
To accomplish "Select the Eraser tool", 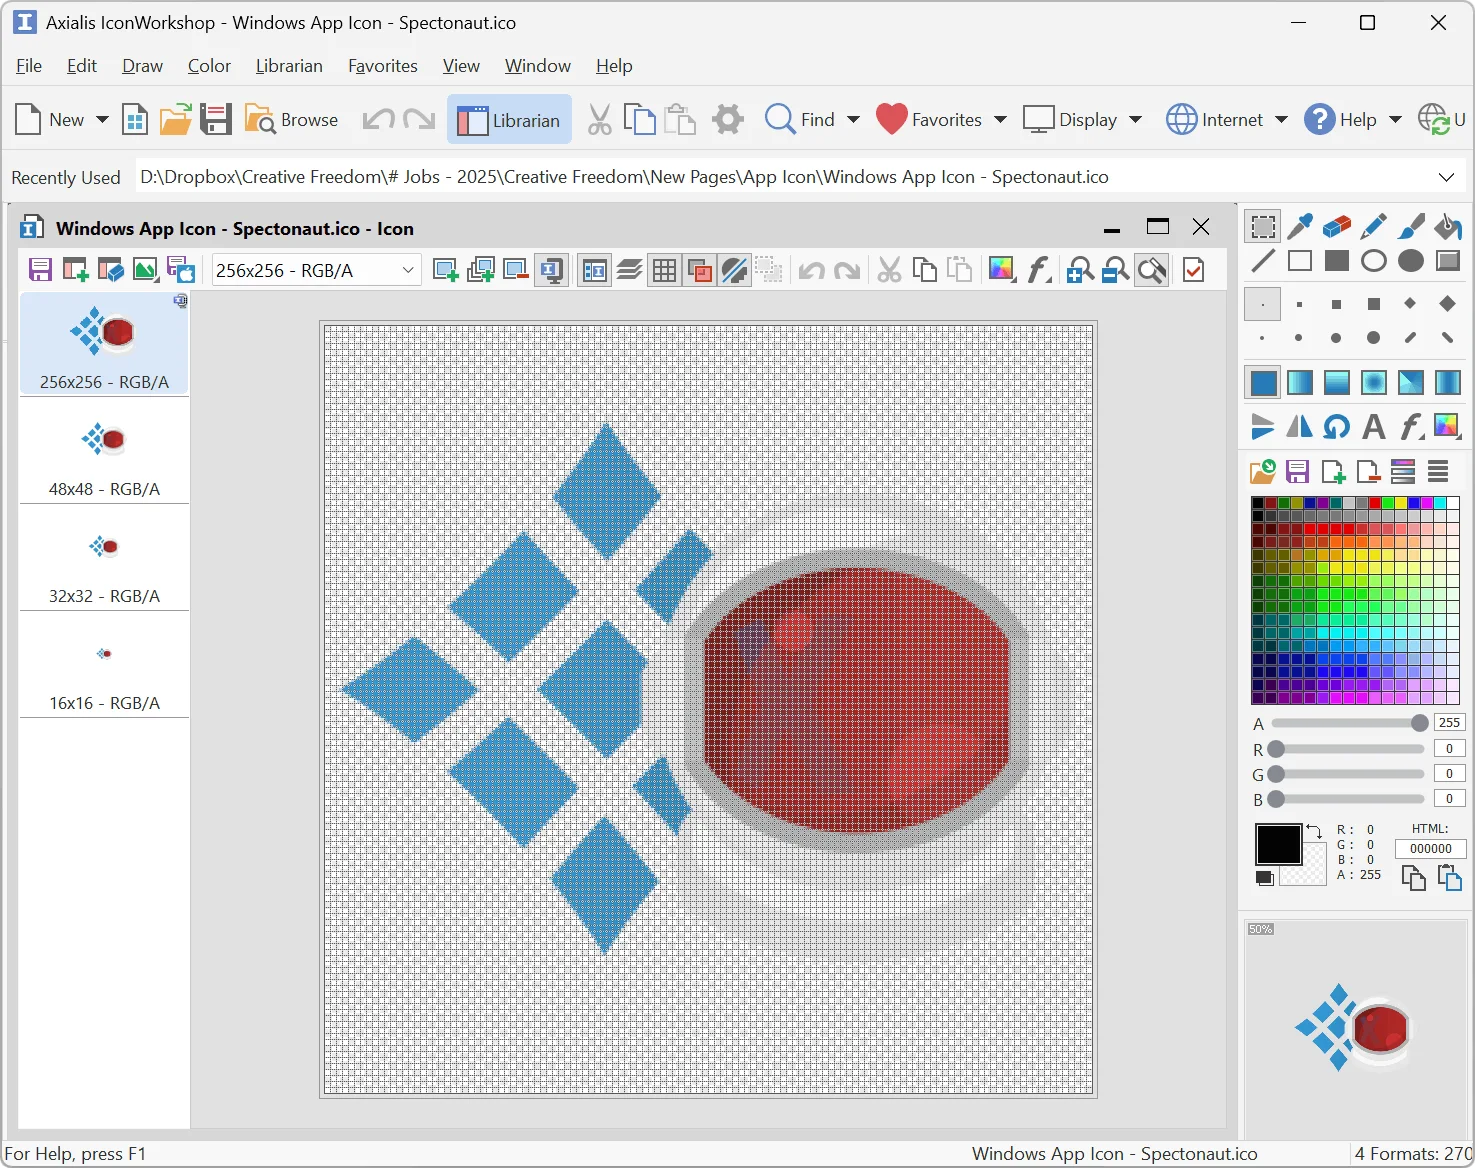I will 1337,226.
